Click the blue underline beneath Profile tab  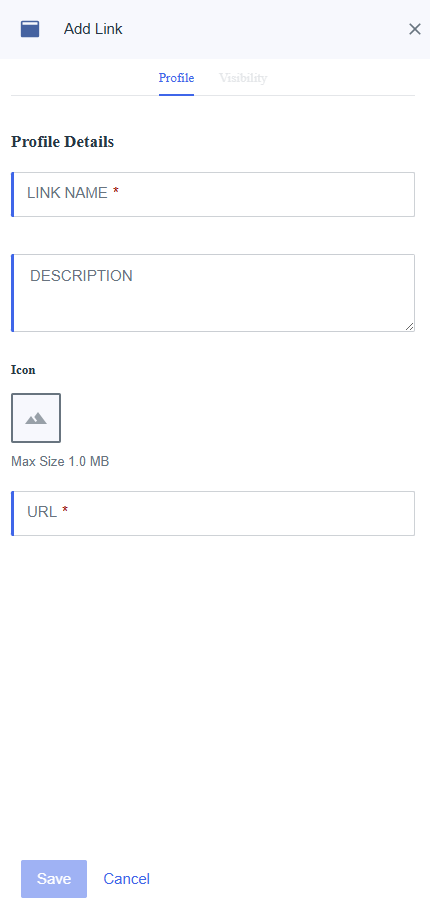click(176, 95)
